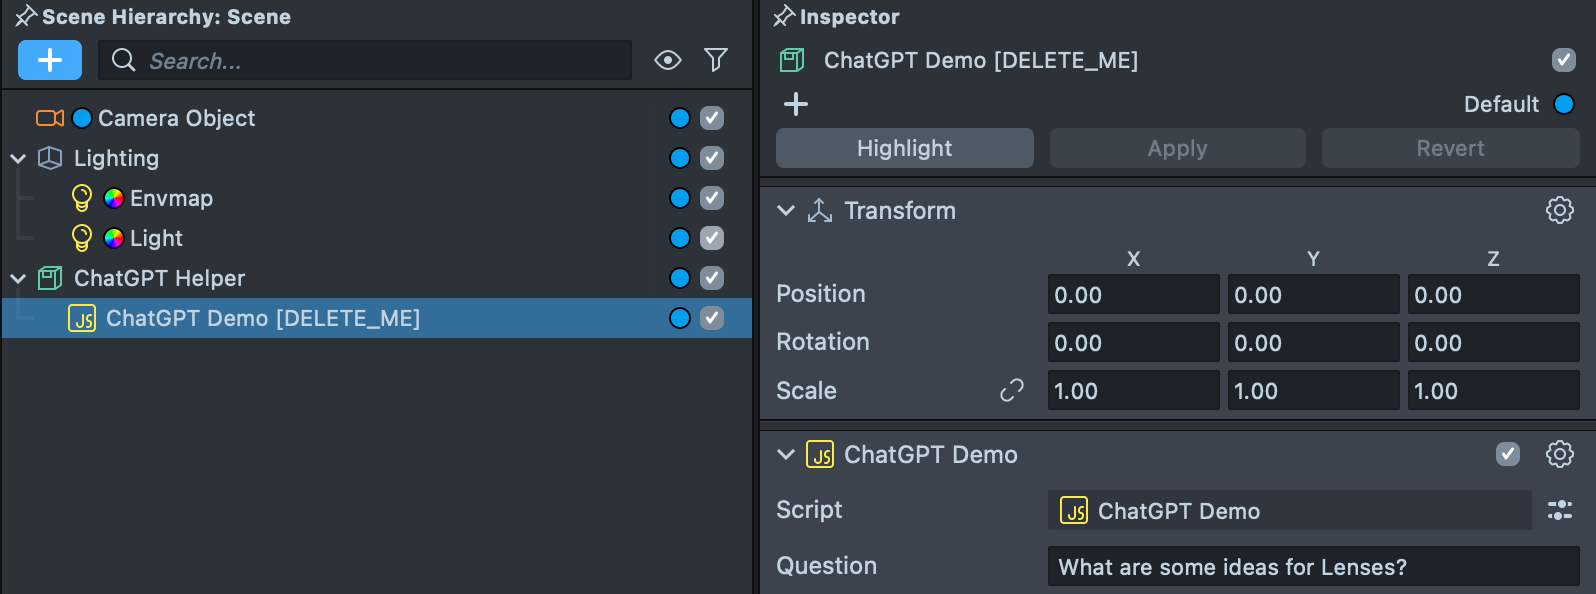Viewport: 1596px width, 594px height.
Task: Disable the Camera Object checkbox
Action: [x=712, y=118]
